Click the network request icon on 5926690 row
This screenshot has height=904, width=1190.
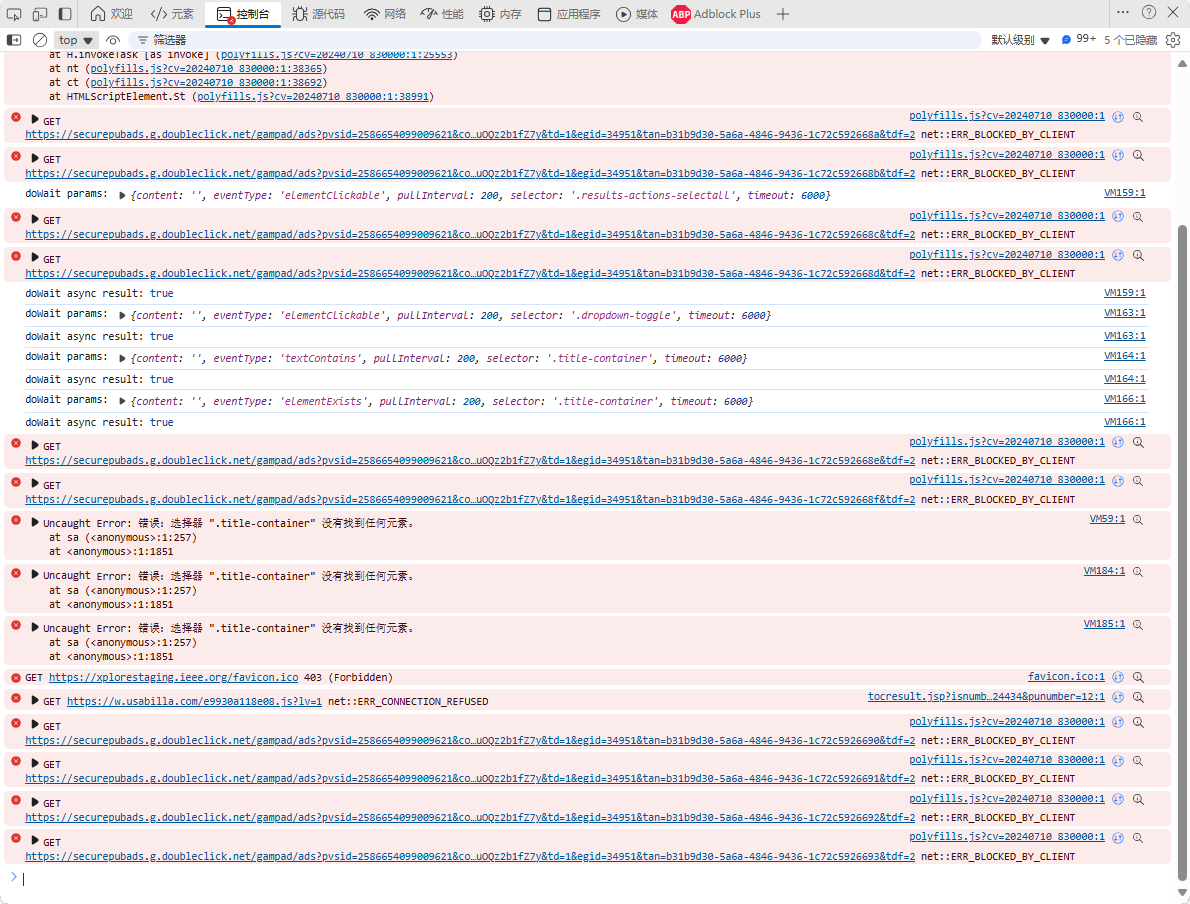(1118, 723)
